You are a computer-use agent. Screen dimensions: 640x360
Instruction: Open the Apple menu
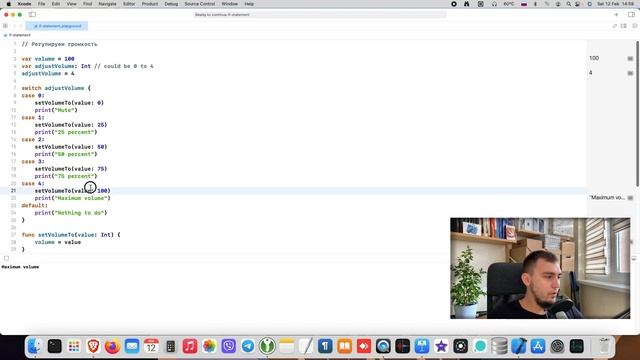point(9,4)
